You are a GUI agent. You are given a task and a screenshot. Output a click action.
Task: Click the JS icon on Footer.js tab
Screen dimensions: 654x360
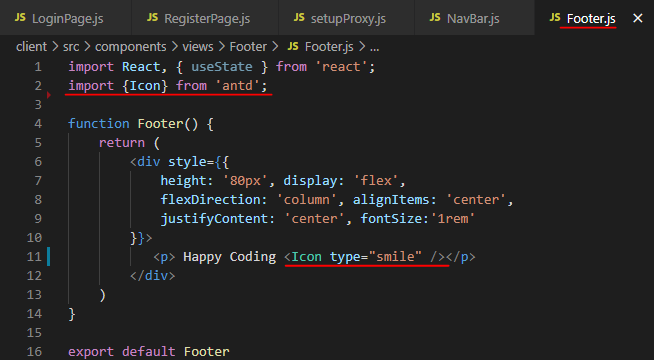[x=555, y=18]
